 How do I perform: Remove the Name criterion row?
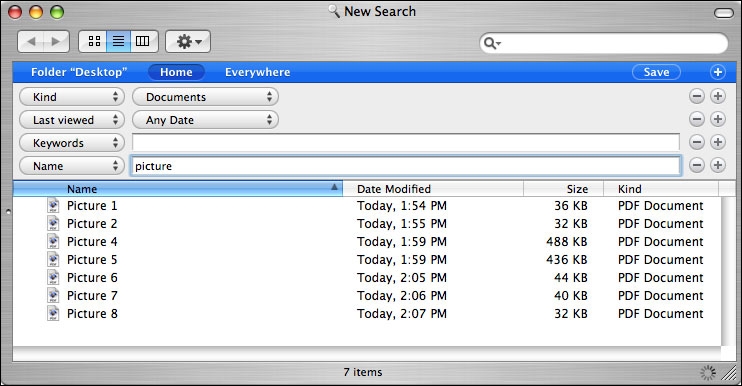point(697,165)
